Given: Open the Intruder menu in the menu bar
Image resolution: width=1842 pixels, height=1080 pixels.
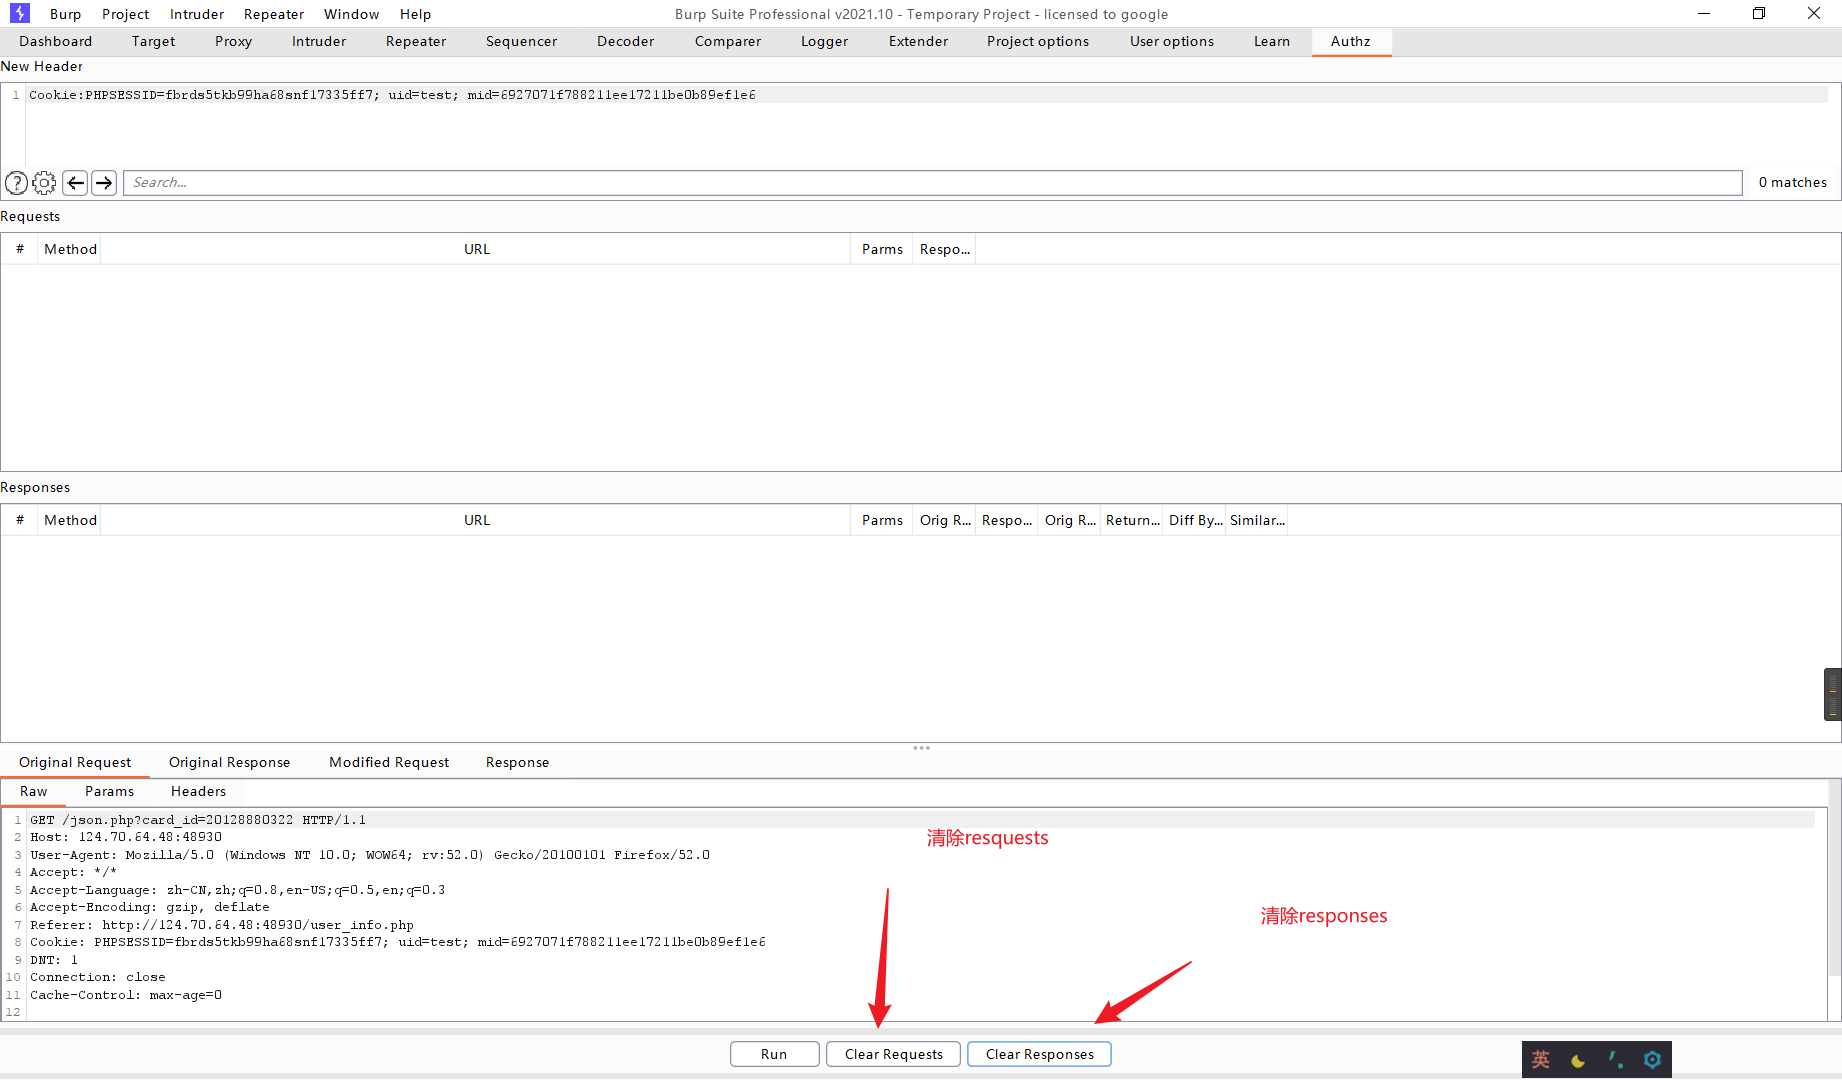Looking at the screenshot, I should (x=197, y=14).
